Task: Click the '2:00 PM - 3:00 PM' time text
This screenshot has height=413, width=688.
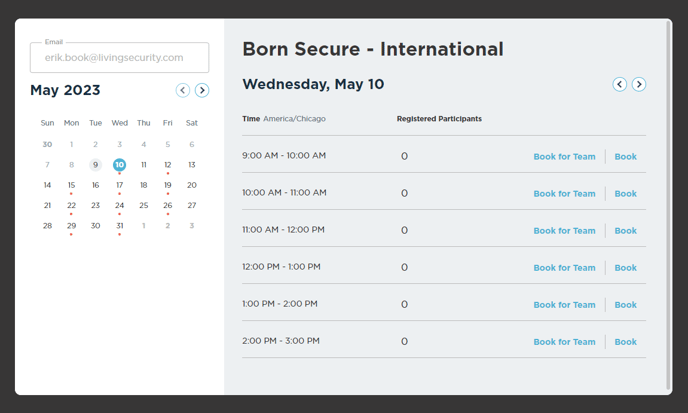Action: [x=281, y=341]
